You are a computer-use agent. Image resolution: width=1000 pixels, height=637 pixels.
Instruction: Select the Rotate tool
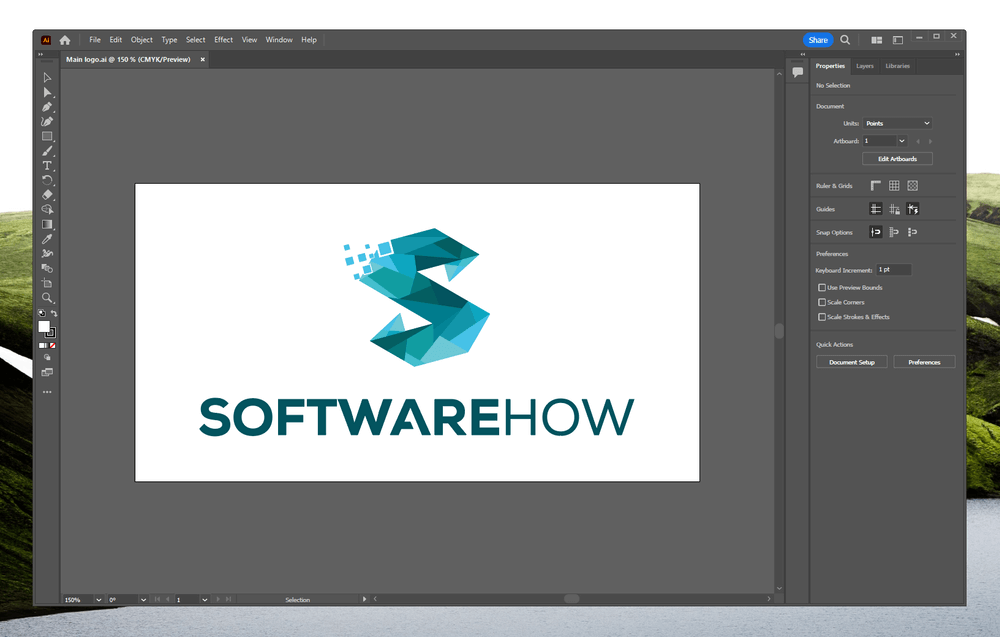tap(47, 180)
